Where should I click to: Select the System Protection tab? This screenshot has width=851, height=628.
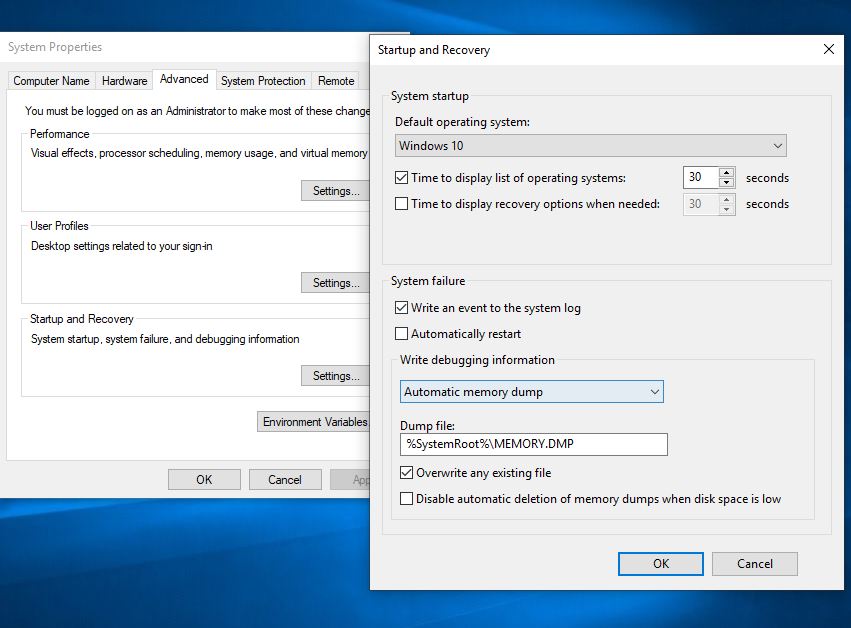click(x=263, y=81)
